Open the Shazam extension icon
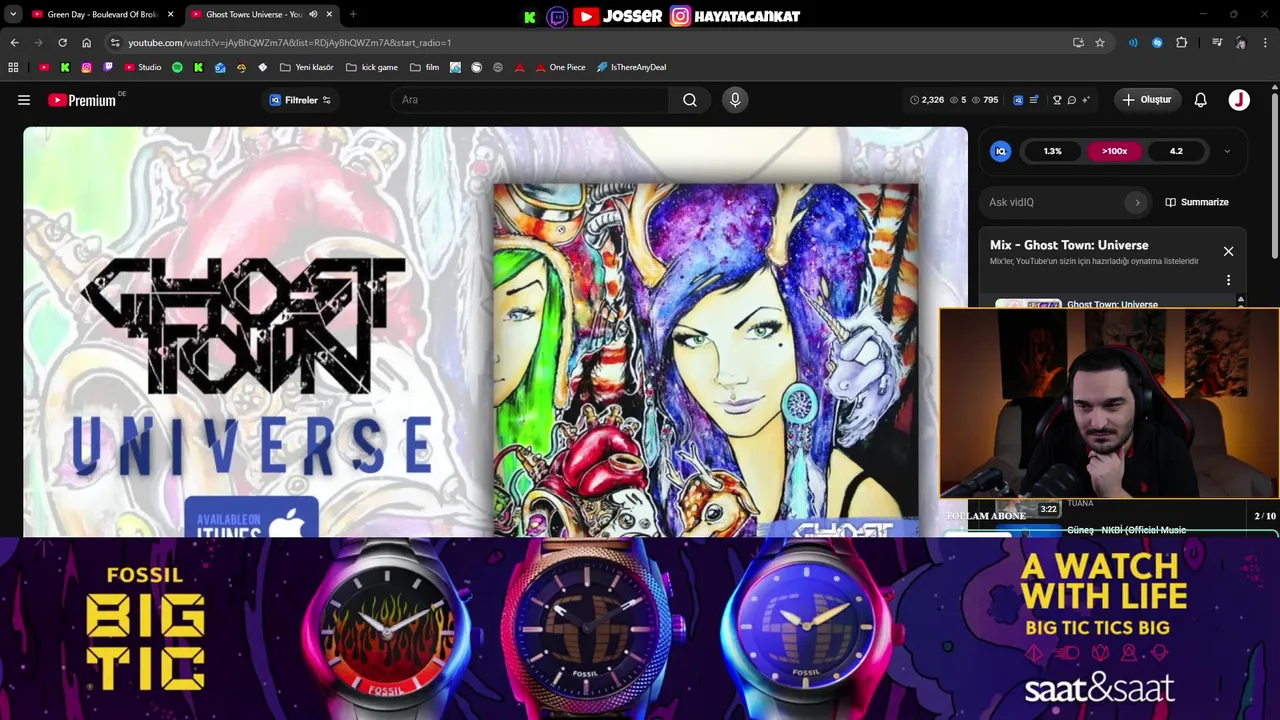This screenshot has height=720, width=1280. [1157, 43]
